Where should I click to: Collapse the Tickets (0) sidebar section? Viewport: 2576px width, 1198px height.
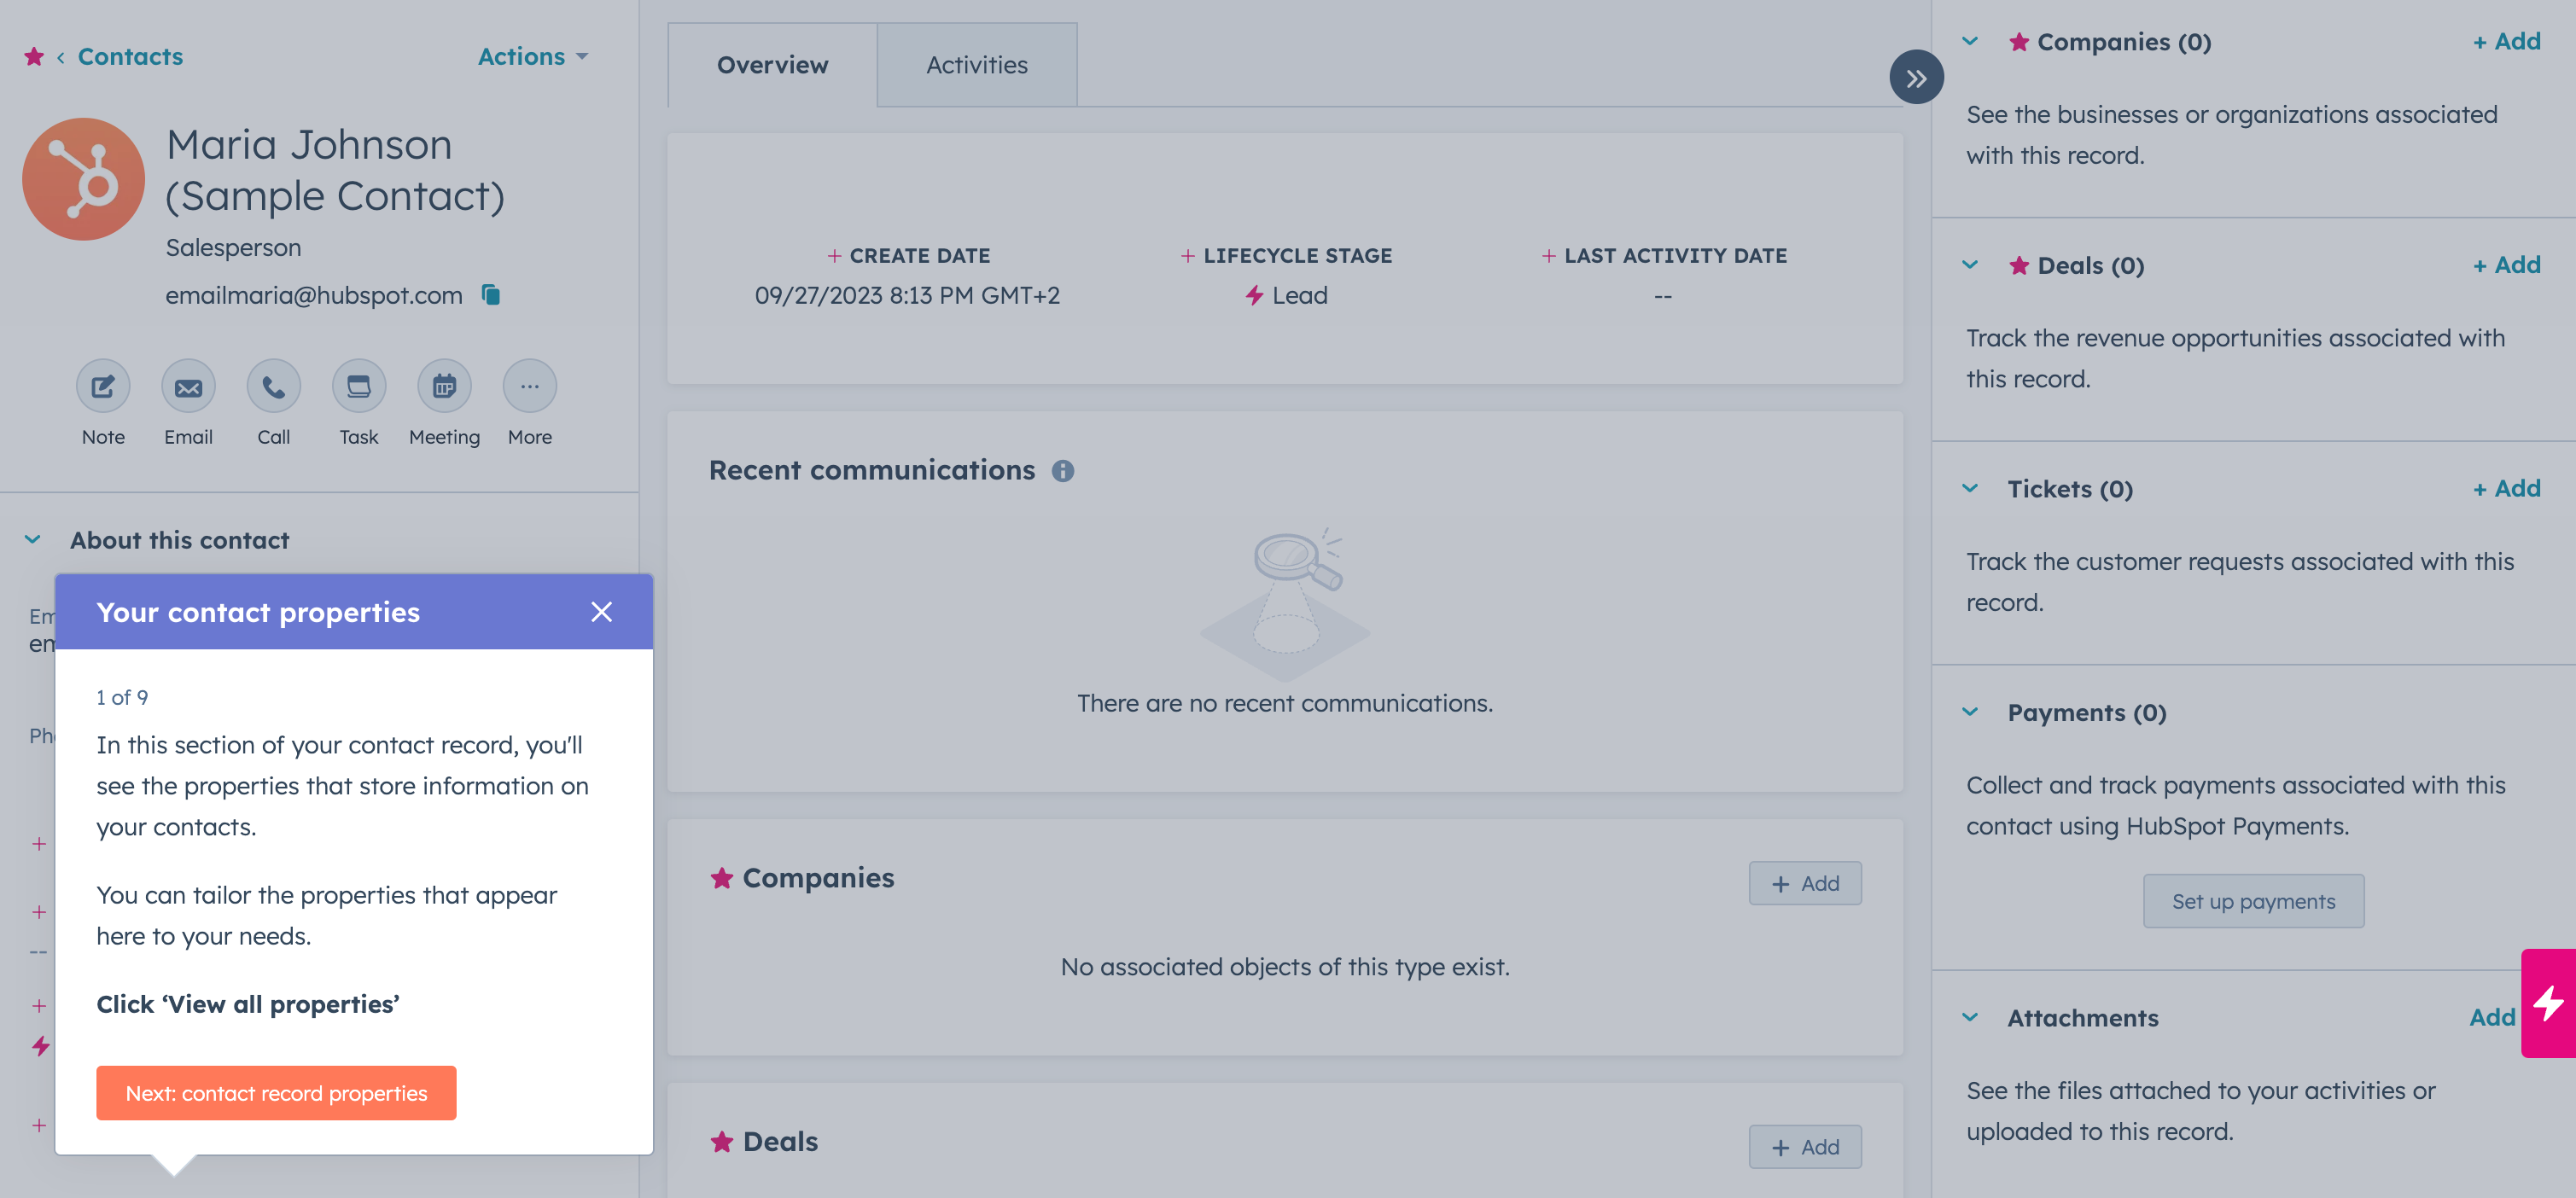click(x=1970, y=489)
